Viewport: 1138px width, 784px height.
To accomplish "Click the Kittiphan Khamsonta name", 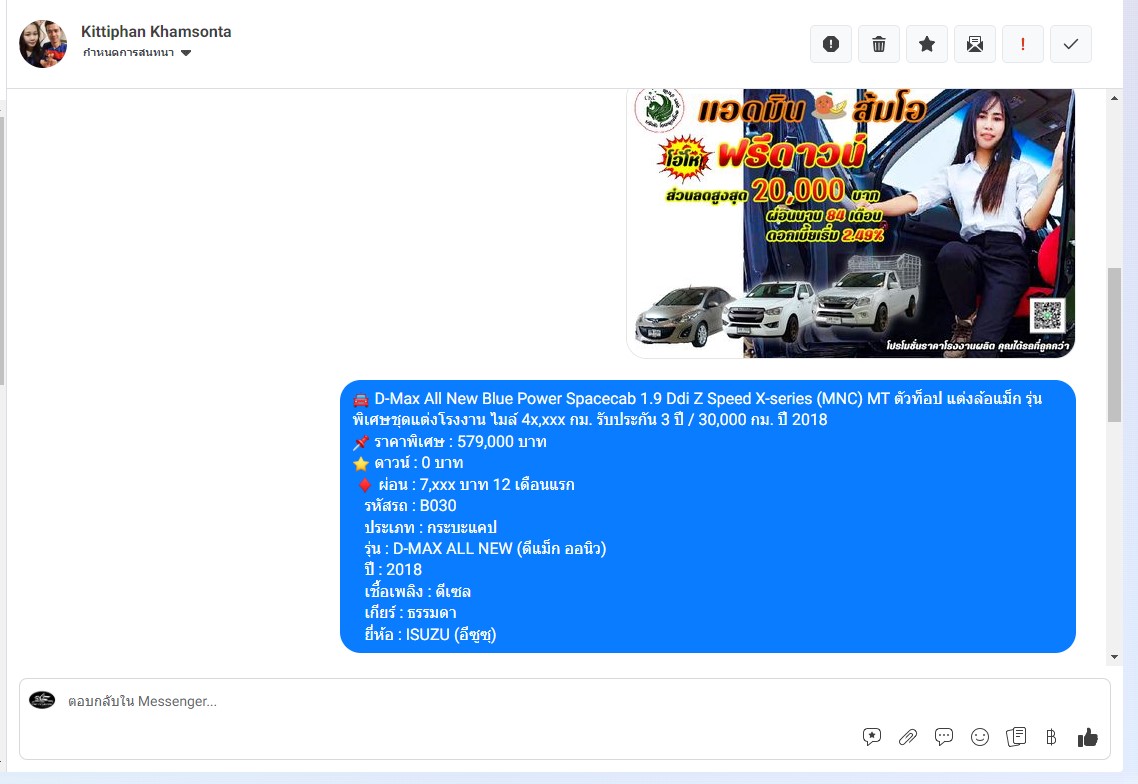I will click(x=156, y=32).
